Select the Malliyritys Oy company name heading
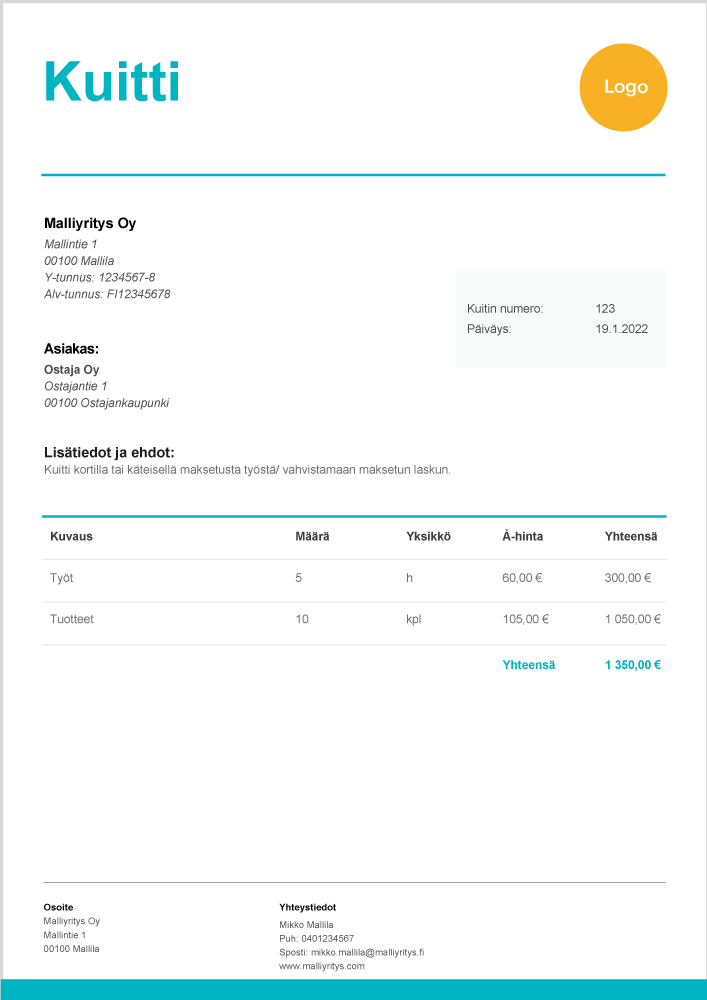Viewport: 707px width, 1000px height. click(90, 223)
